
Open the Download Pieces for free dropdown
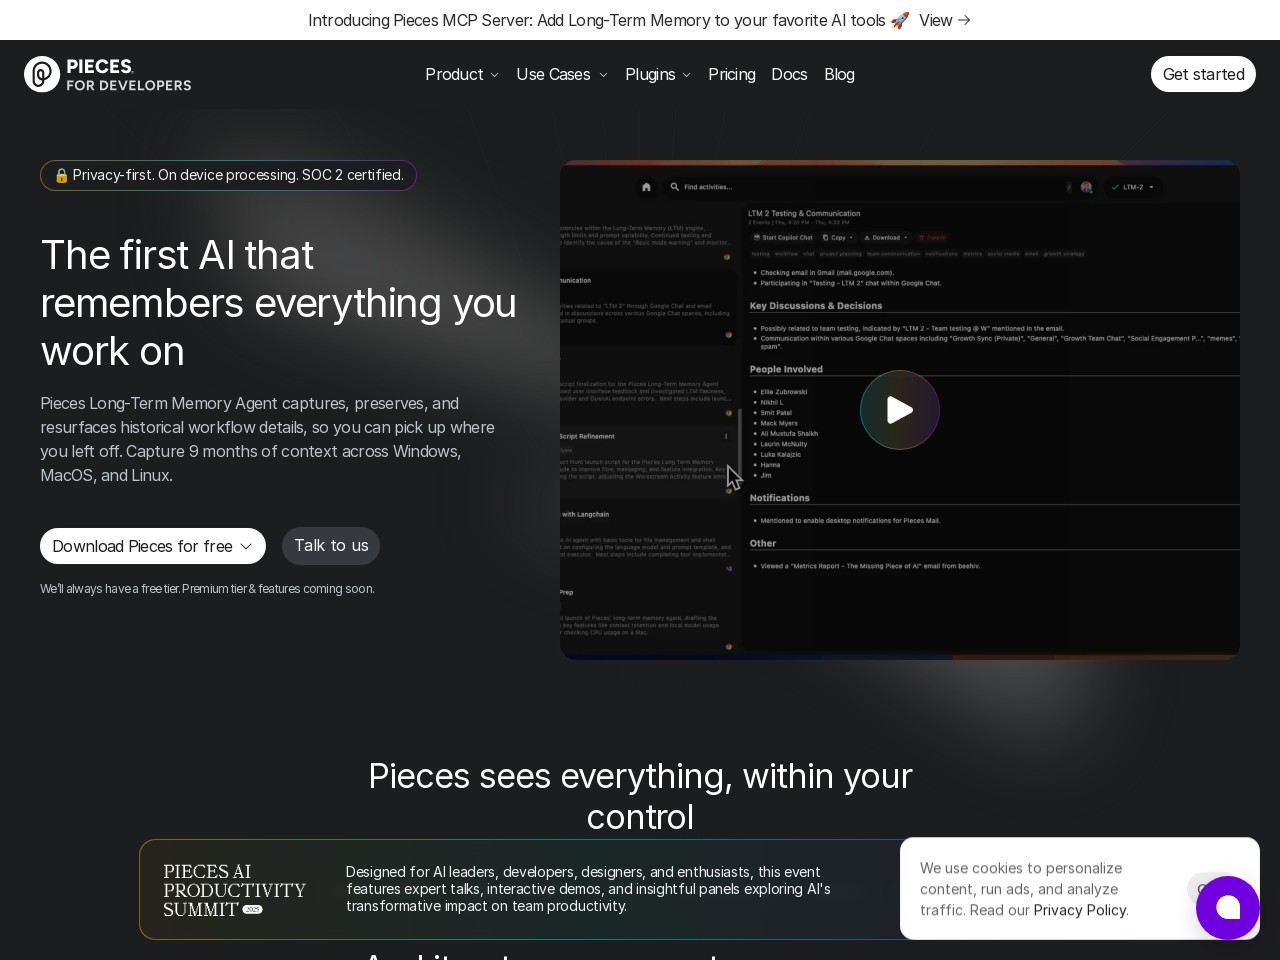click(x=153, y=546)
